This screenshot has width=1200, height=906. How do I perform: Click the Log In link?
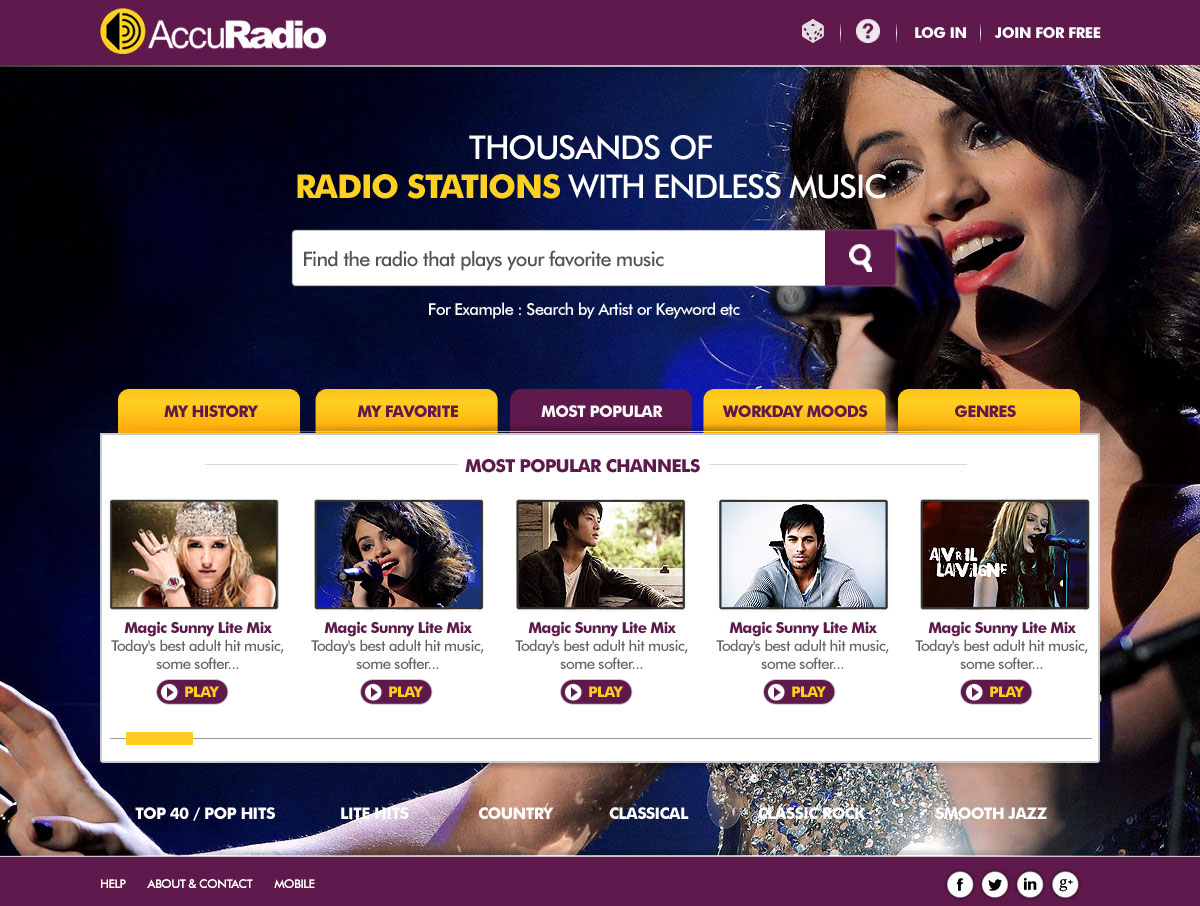(x=940, y=33)
